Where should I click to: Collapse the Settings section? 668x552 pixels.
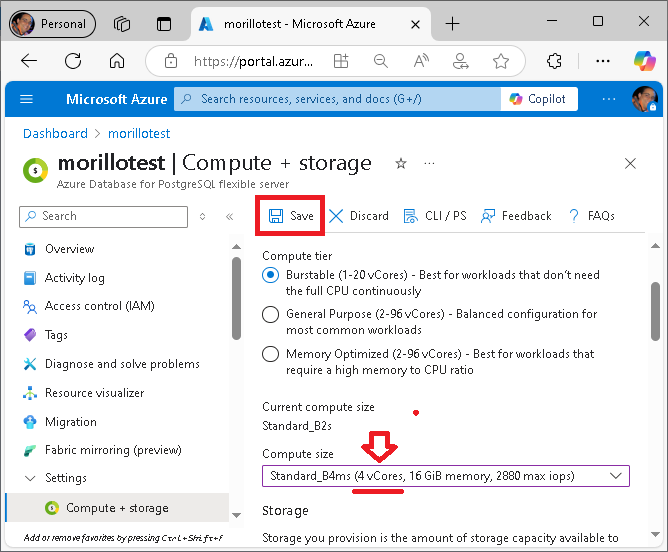pyautogui.click(x=30, y=478)
